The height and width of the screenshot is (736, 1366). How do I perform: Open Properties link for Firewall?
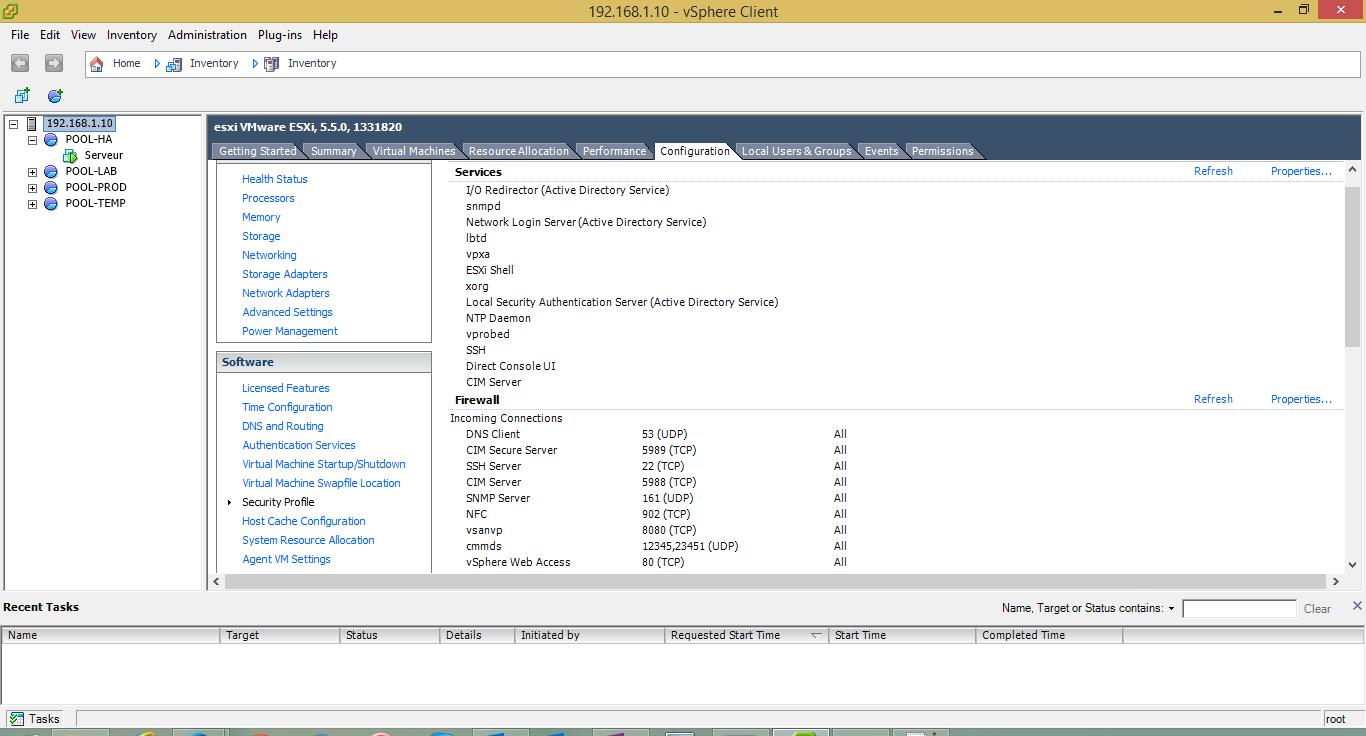1301,399
